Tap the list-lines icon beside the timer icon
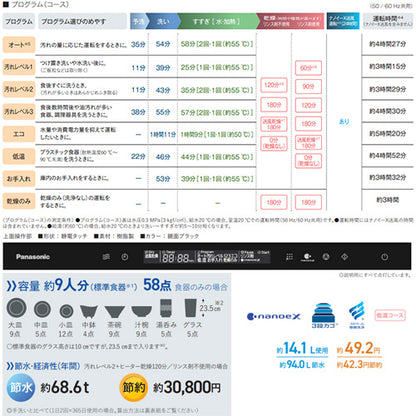This screenshot has width=416, height=416. coord(106,257)
